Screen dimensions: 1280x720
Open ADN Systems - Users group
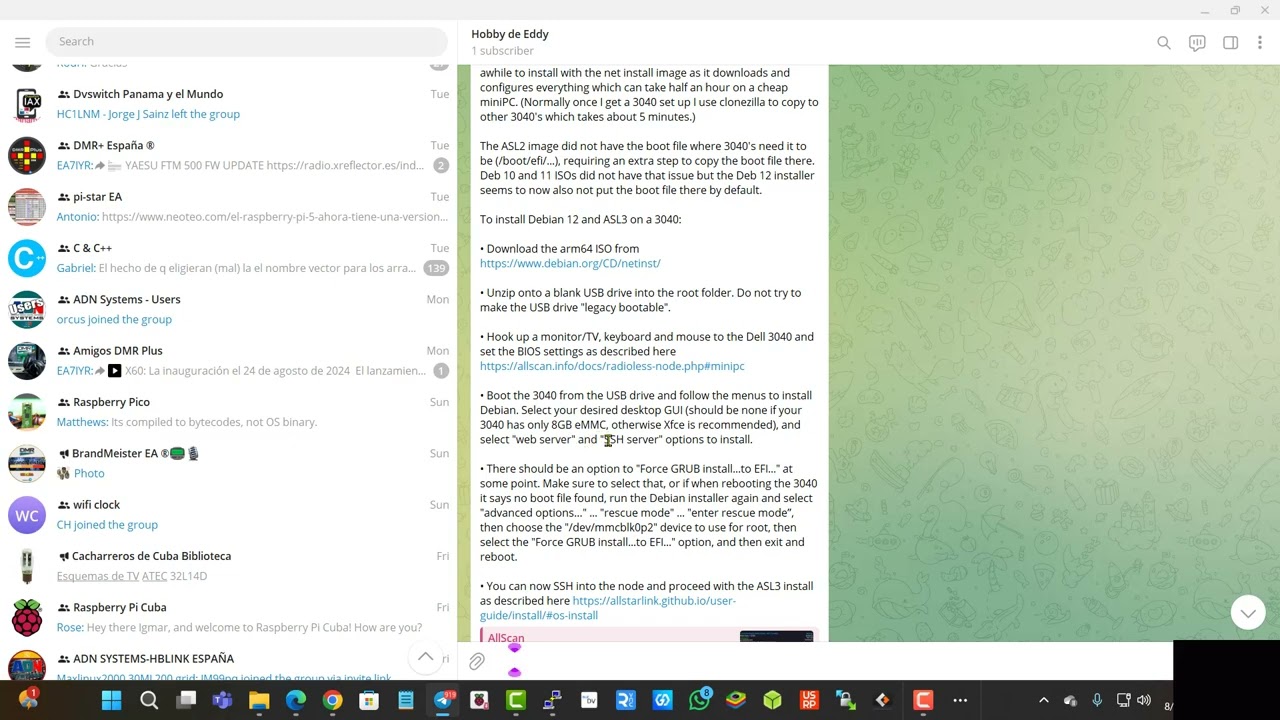(x=229, y=309)
